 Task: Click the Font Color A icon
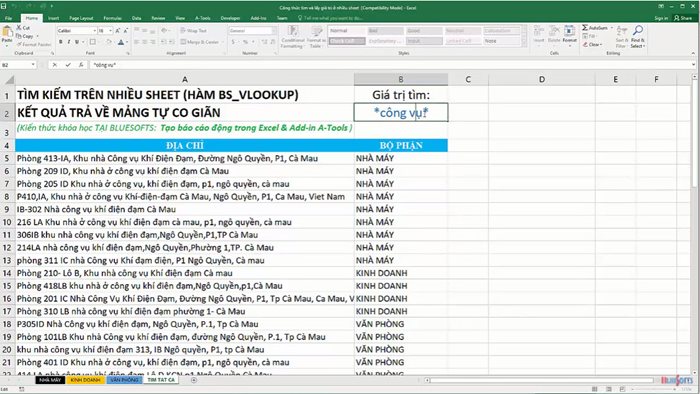tap(121, 42)
